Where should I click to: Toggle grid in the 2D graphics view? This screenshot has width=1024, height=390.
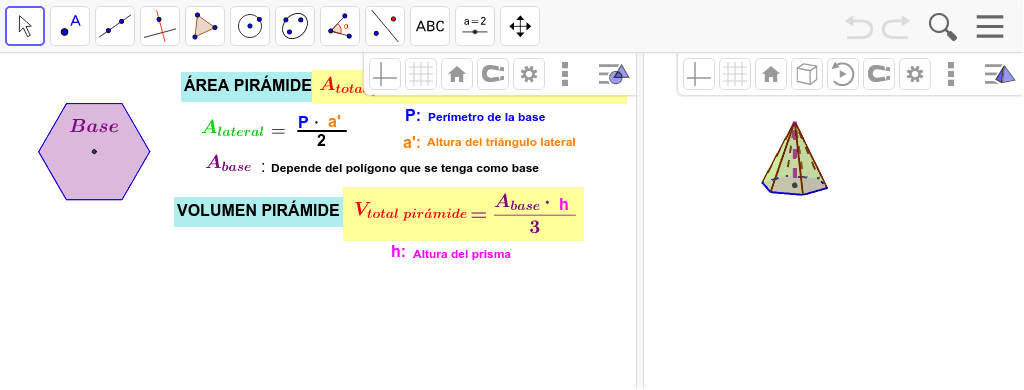point(421,74)
